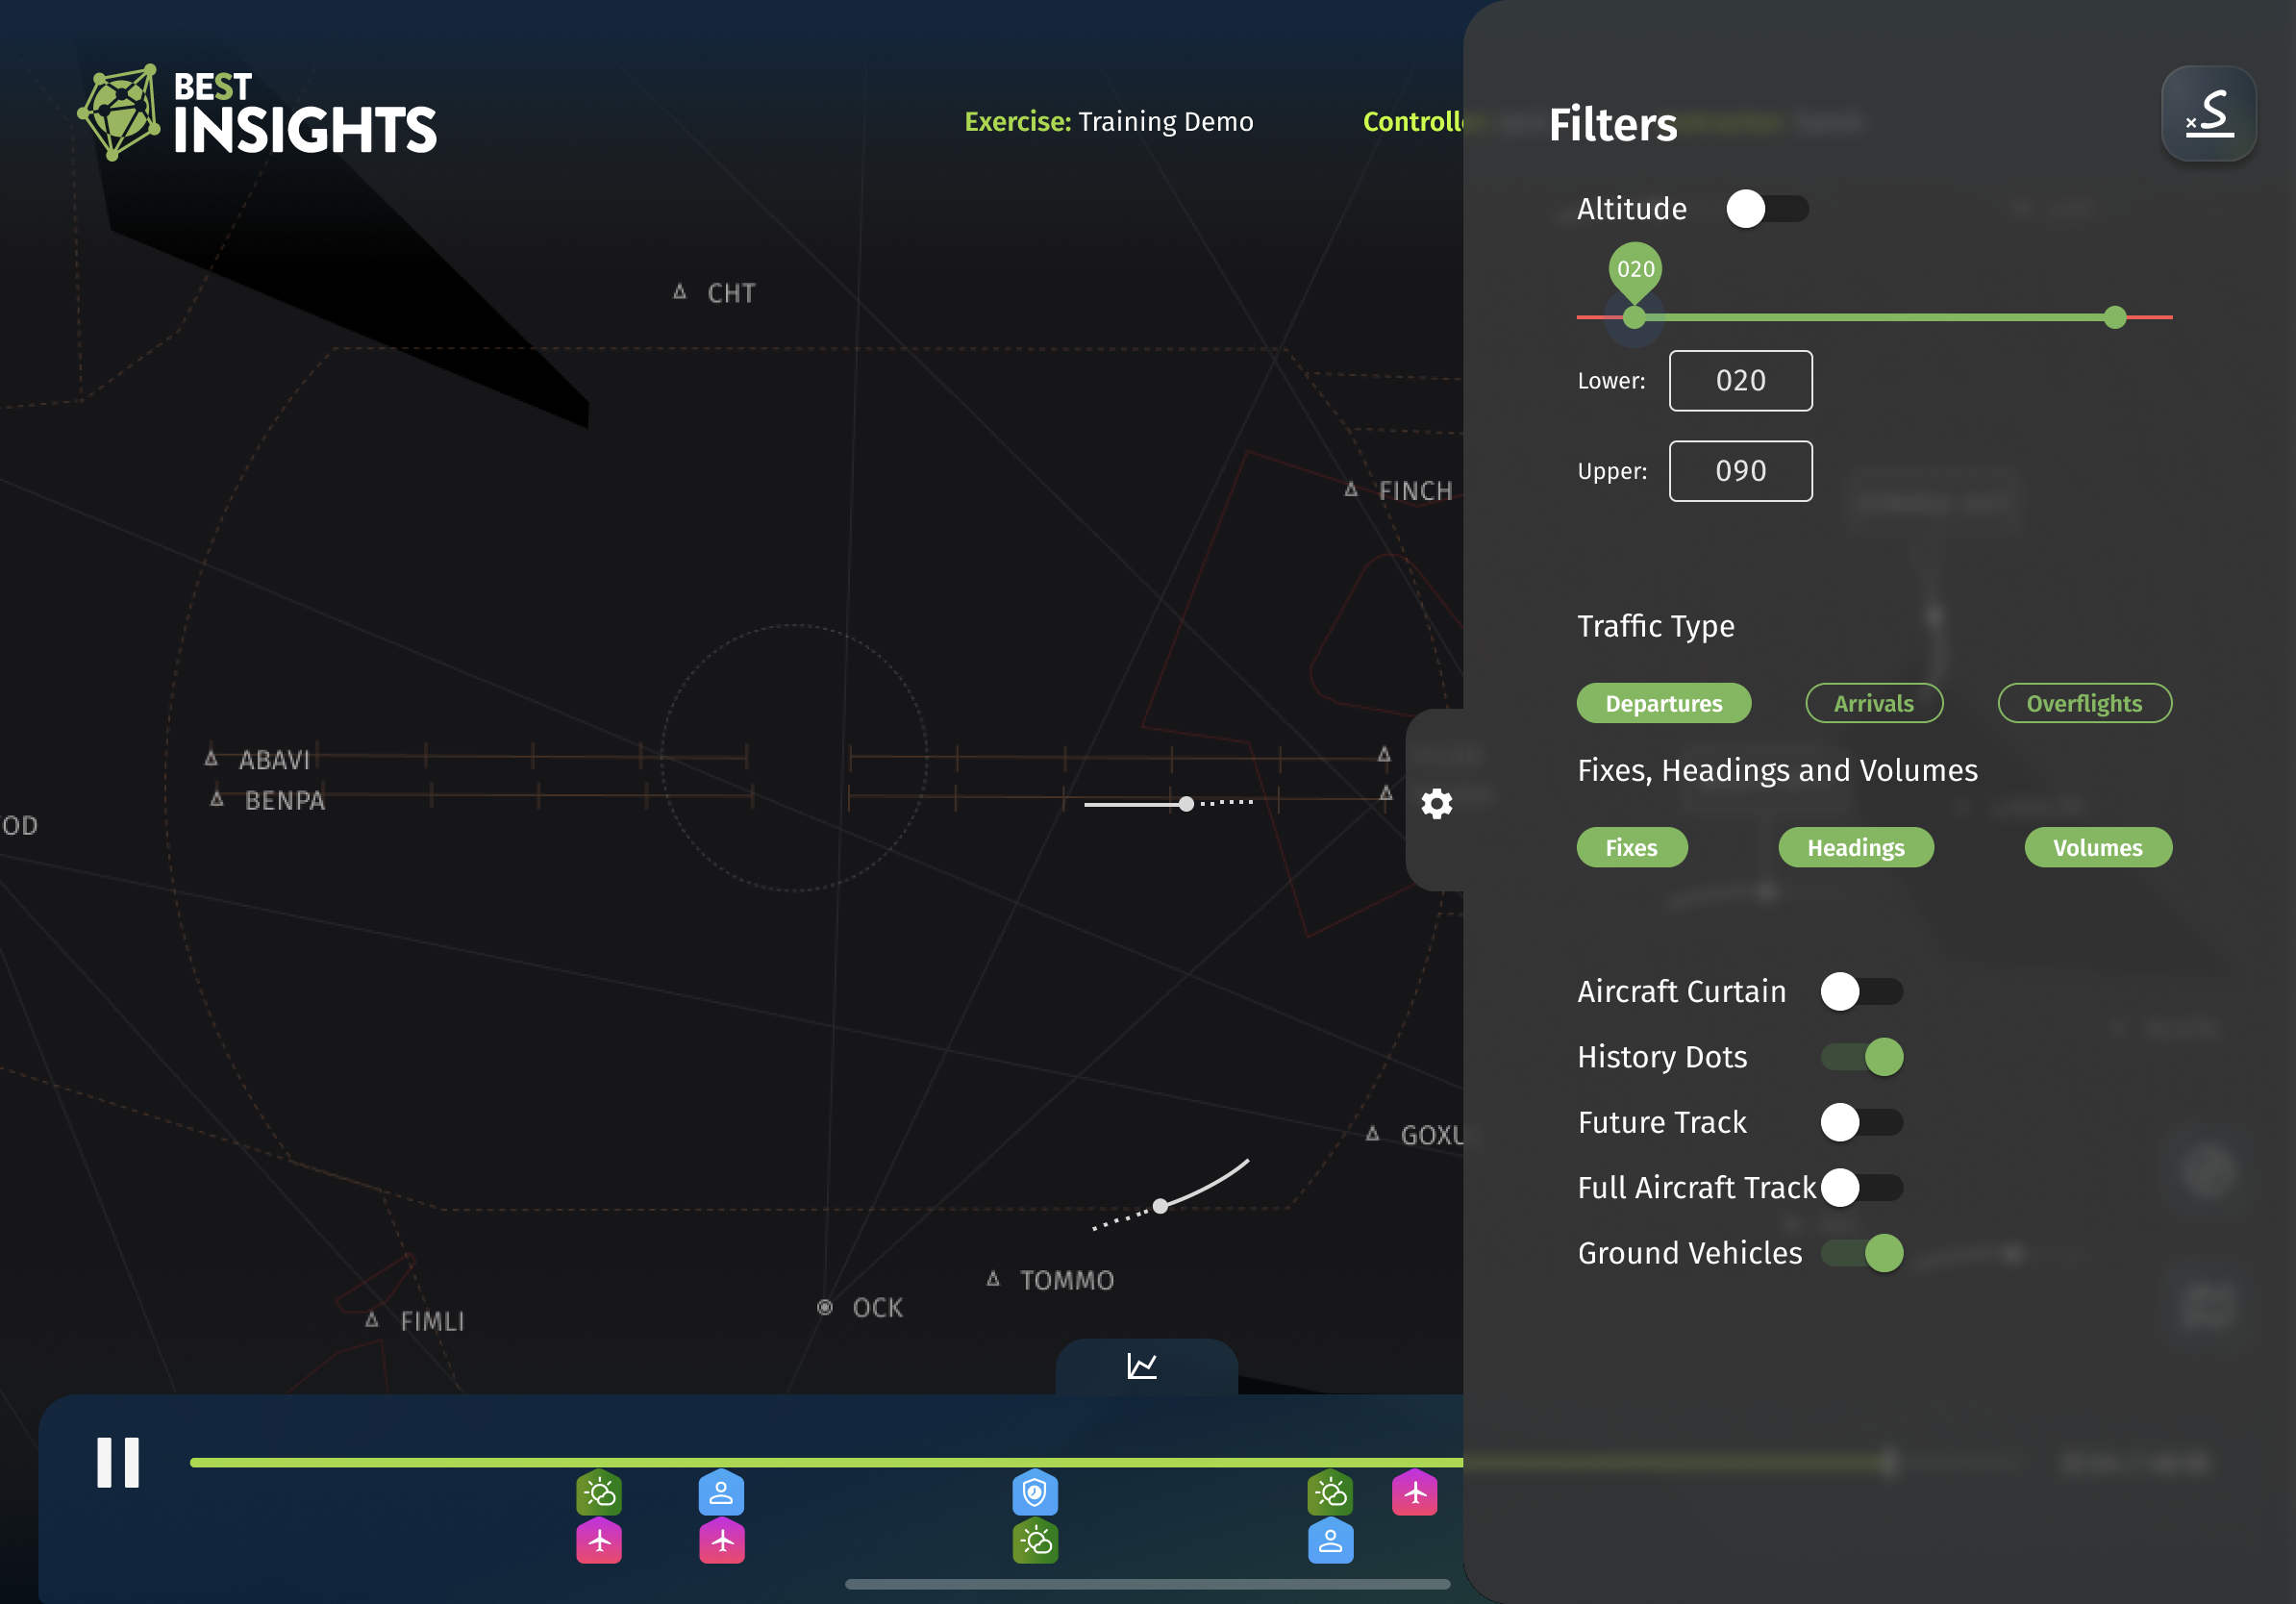Click the clear filters icon top right
The width and height of the screenshot is (2296, 1604).
pos(2208,113)
